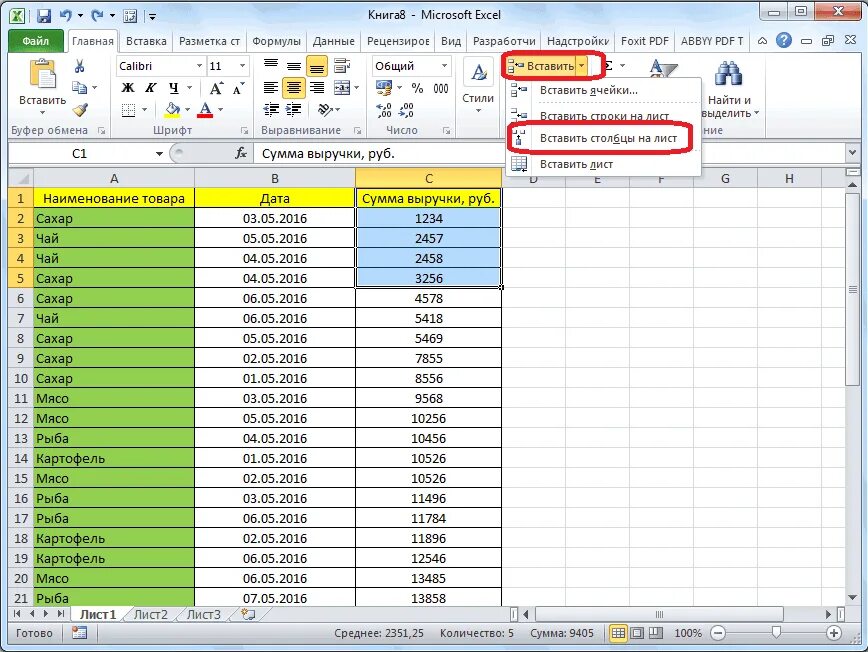Choose Вставить строки на лист entry
The height and width of the screenshot is (652, 868).
(x=604, y=115)
